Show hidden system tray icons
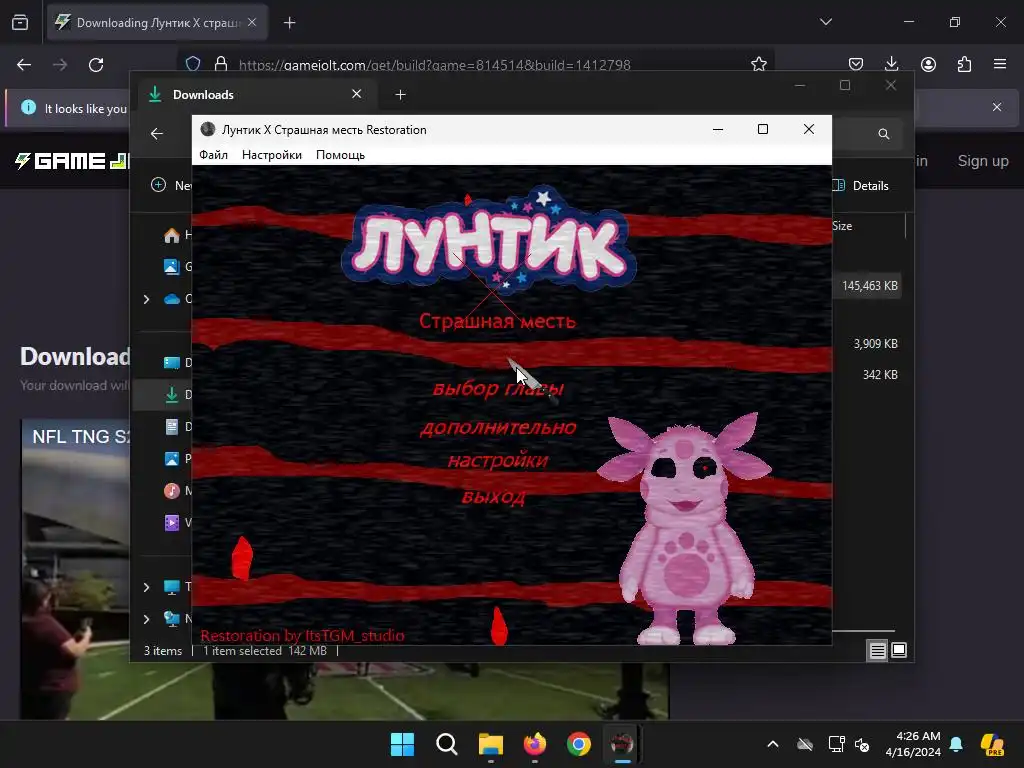The width and height of the screenshot is (1024, 768). coord(773,744)
